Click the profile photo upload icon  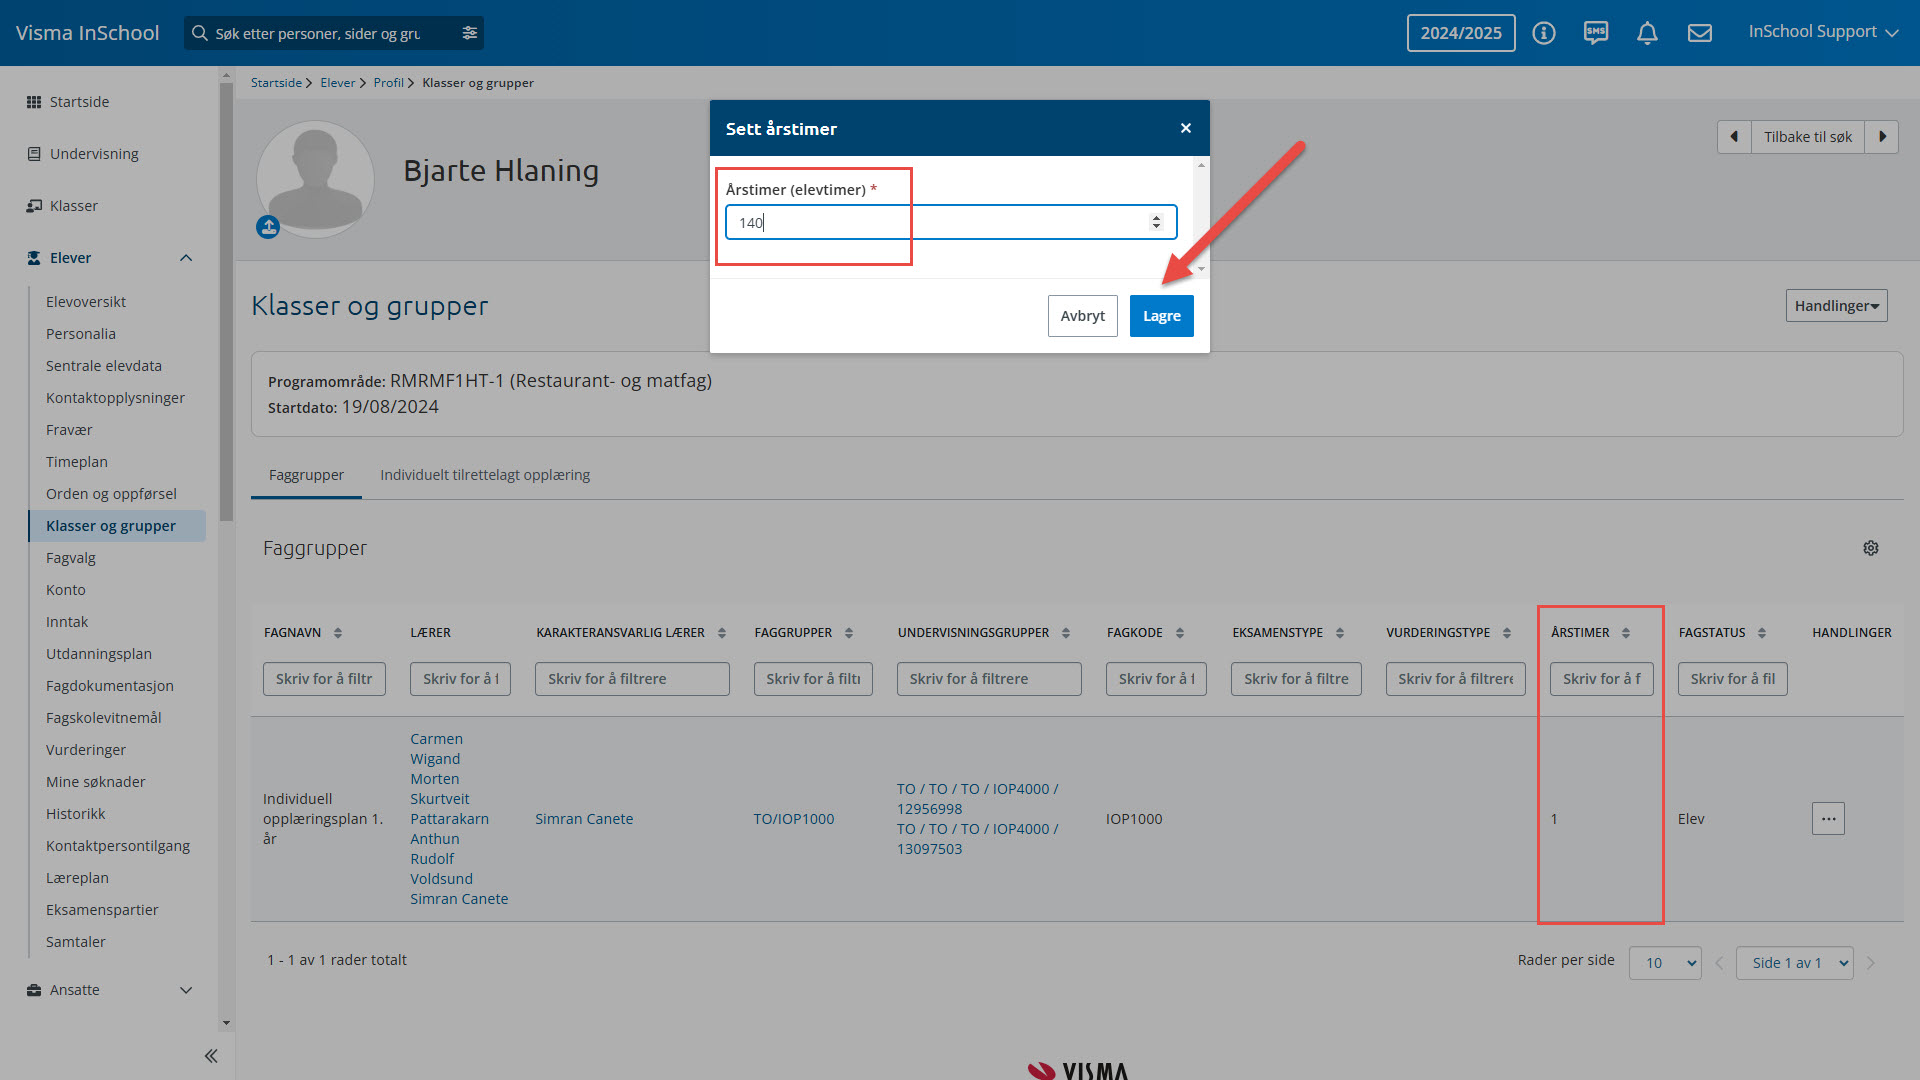pyautogui.click(x=268, y=227)
